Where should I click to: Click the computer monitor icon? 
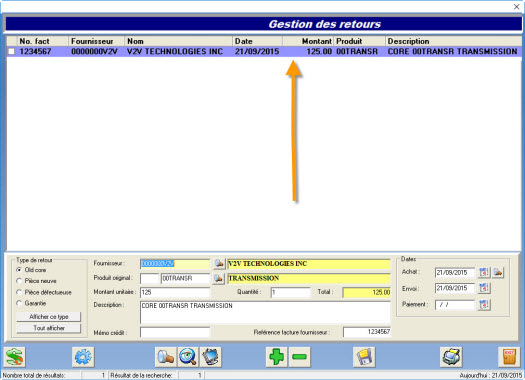tap(210, 357)
